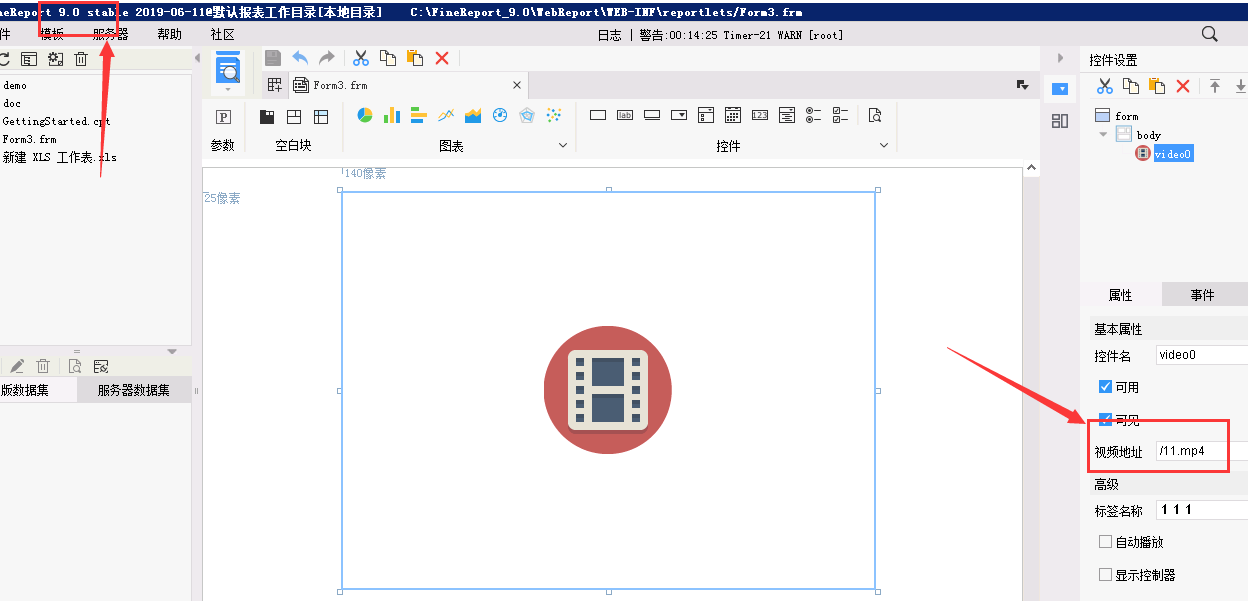Click the preview template icon

[228, 67]
